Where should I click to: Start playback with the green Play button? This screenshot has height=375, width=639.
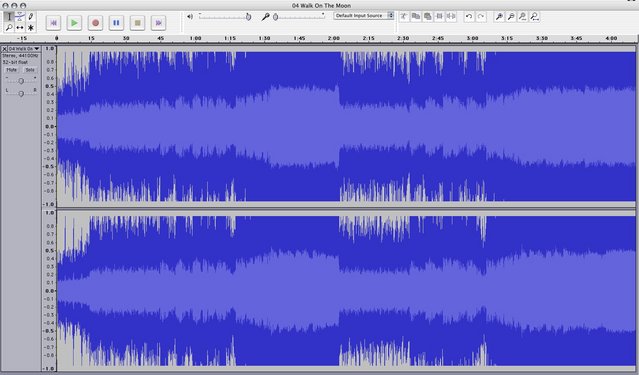[74, 23]
